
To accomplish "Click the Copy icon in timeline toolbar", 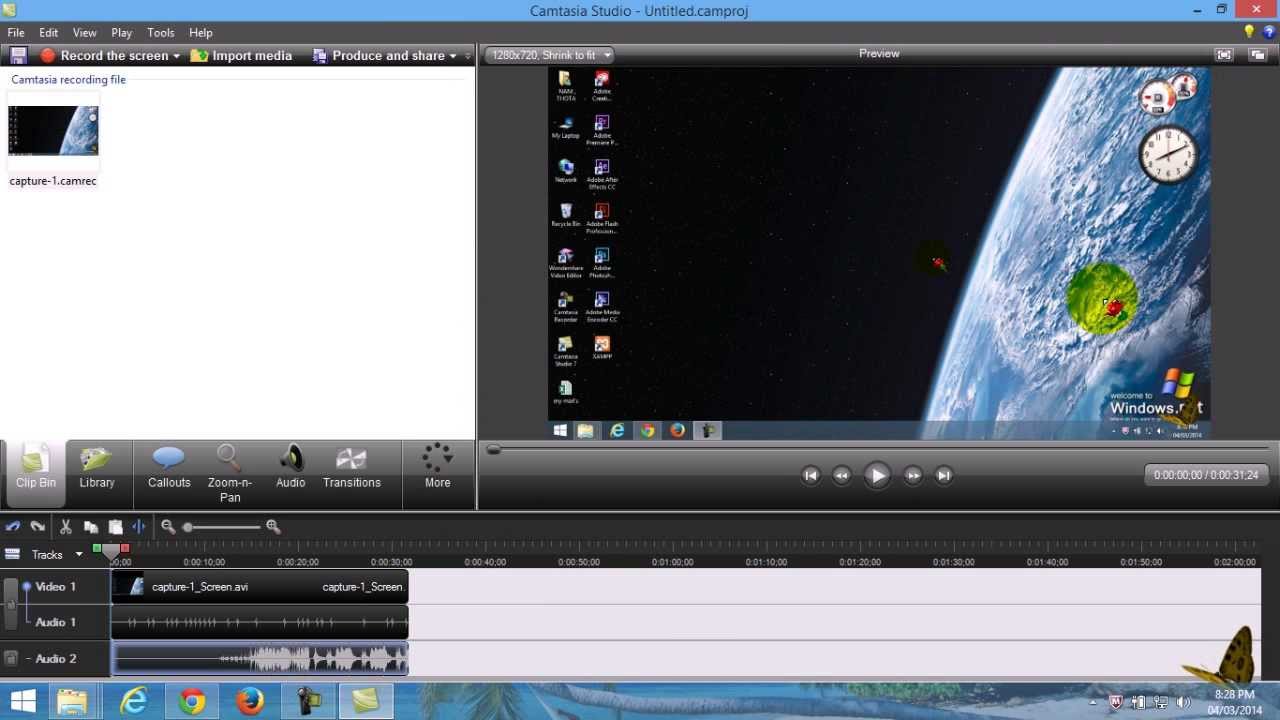I will pyautogui.click(x=91, y=527).
